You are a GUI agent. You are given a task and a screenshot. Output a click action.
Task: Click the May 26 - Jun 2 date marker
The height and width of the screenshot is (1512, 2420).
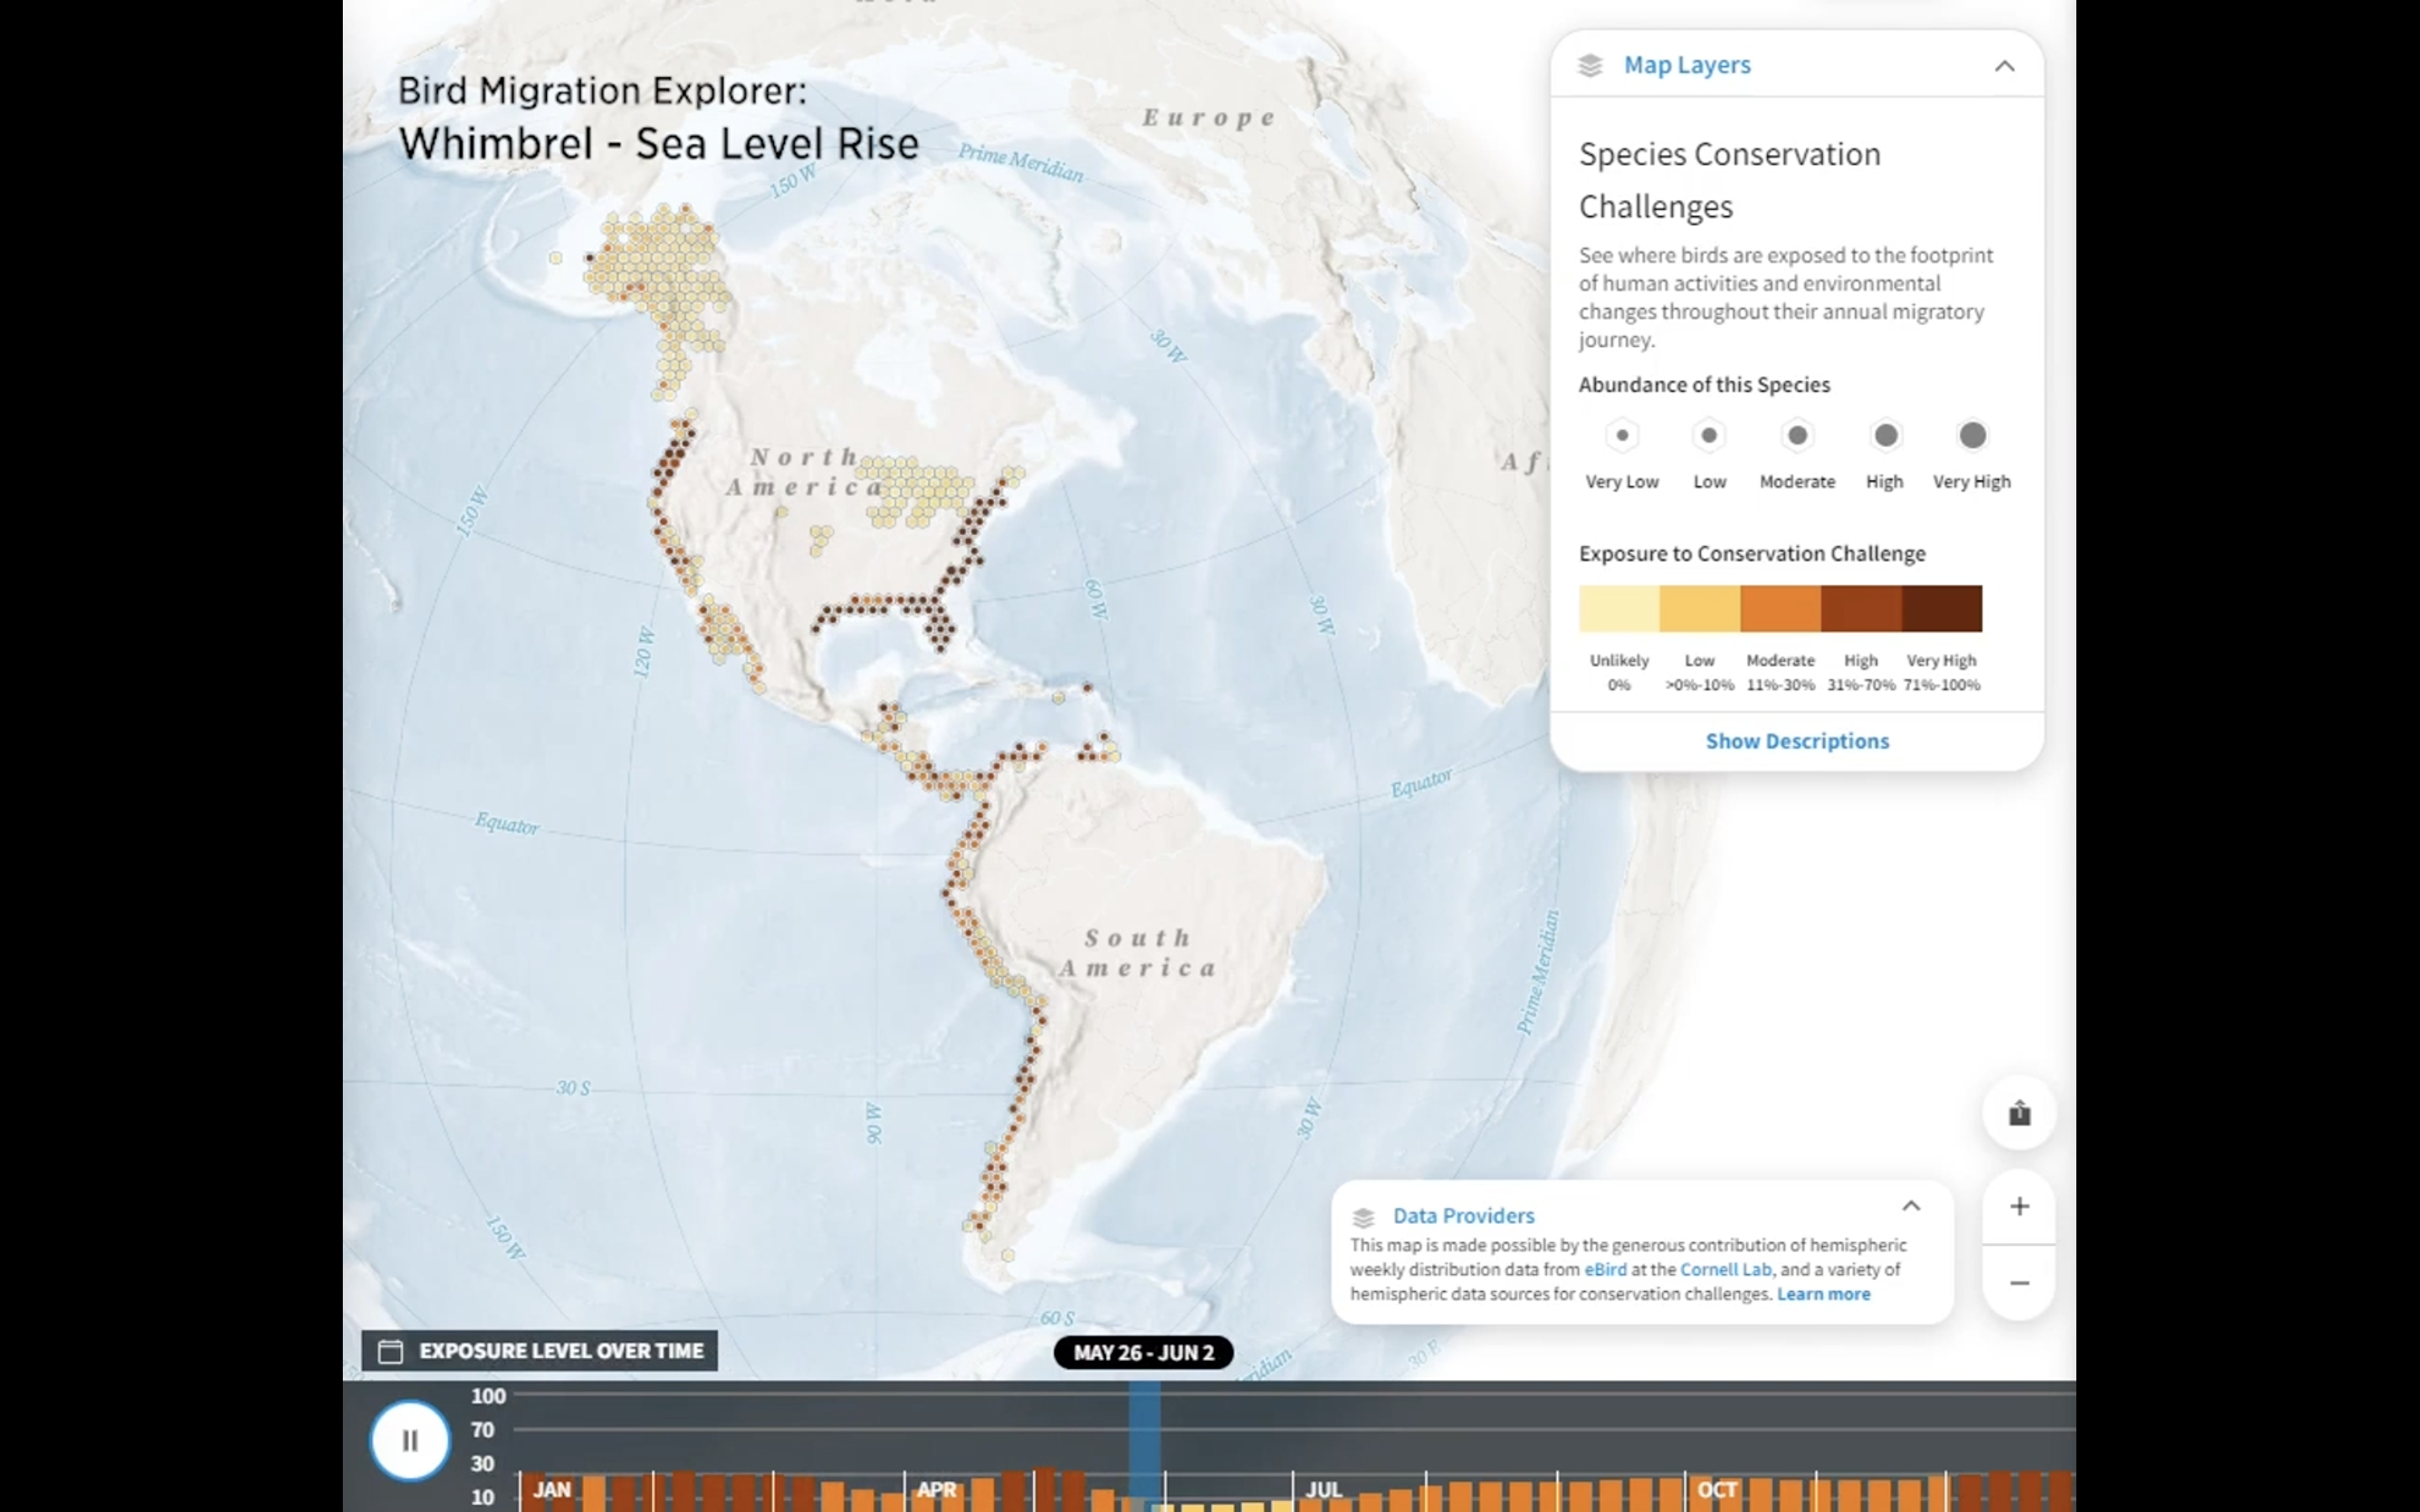click(1143, 1353)
